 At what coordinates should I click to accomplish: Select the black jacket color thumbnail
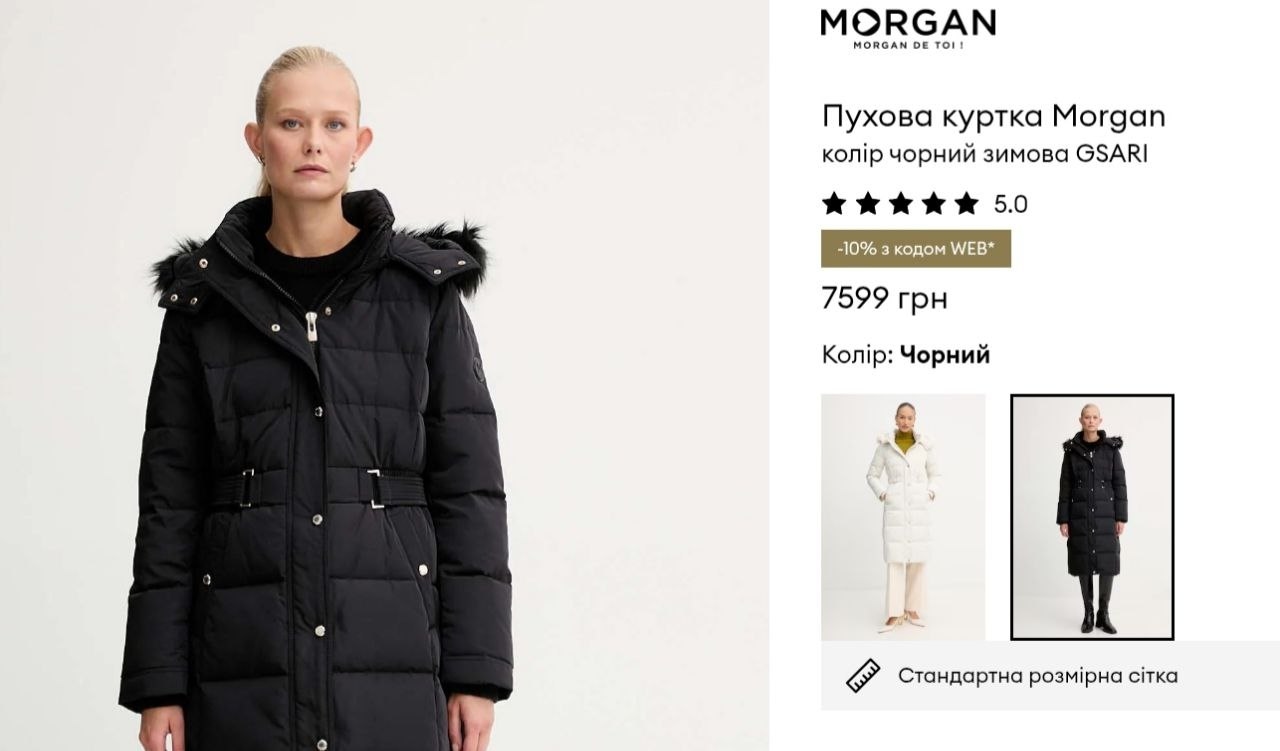[1092, 517]
